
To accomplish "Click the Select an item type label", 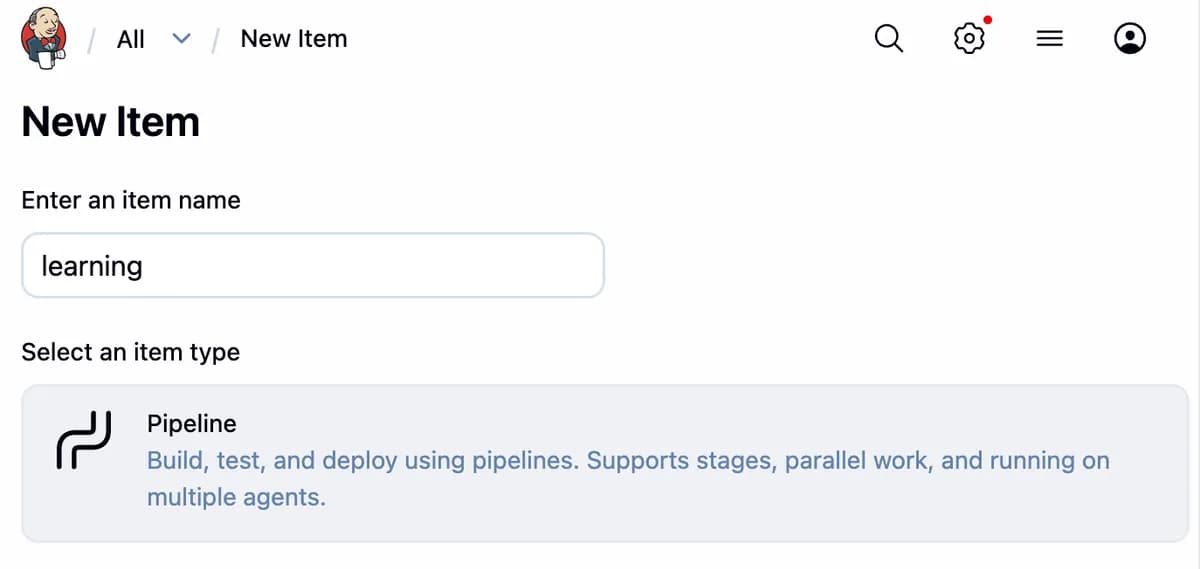I will click(131, 352).
